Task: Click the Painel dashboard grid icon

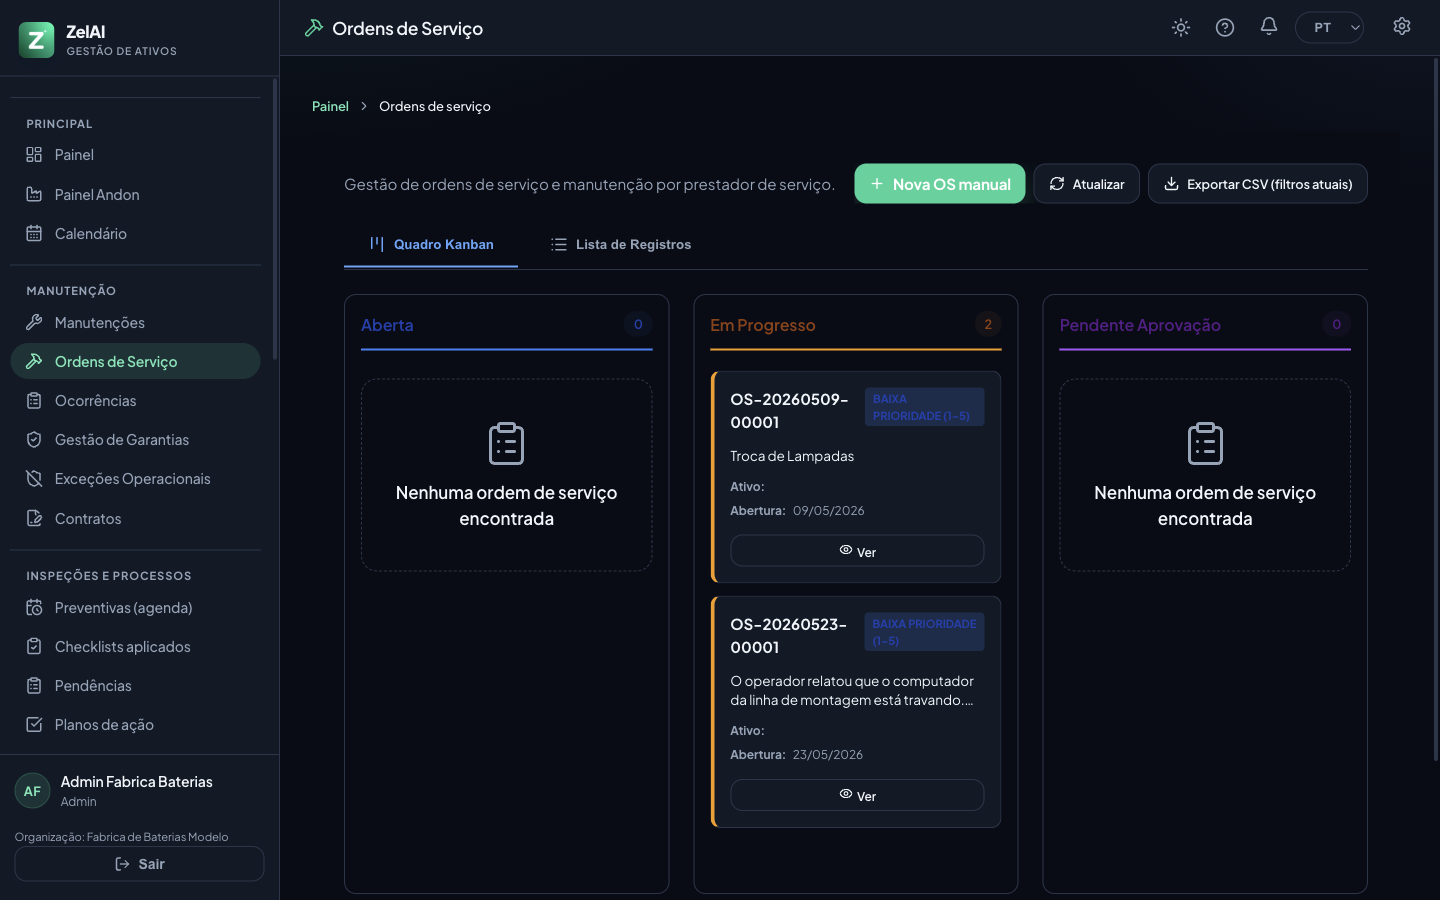Action: (x=34, y=155)
